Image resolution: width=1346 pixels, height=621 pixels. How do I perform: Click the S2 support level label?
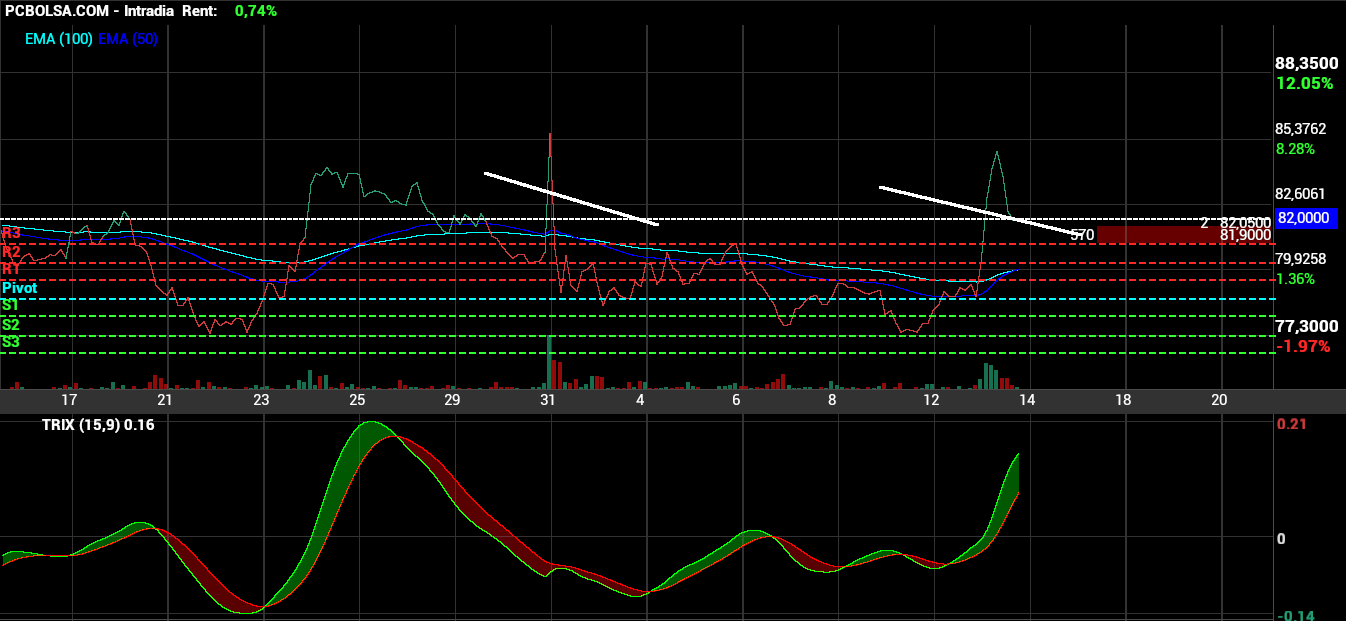(x=10, y=325)
